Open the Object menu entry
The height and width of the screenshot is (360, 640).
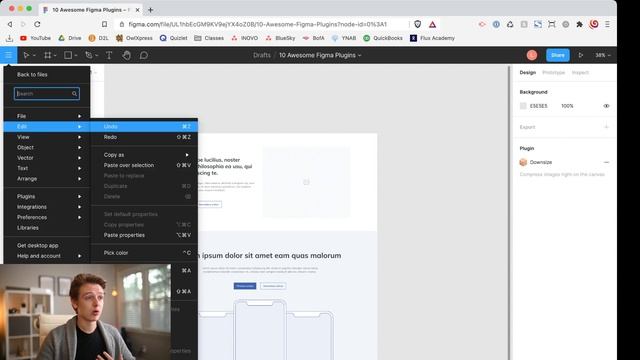47,147
